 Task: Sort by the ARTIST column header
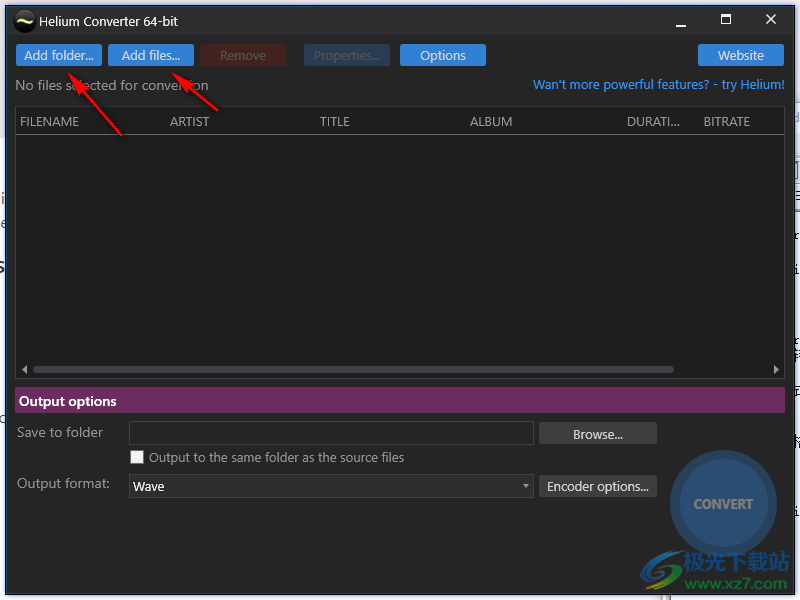pos(189,121)
